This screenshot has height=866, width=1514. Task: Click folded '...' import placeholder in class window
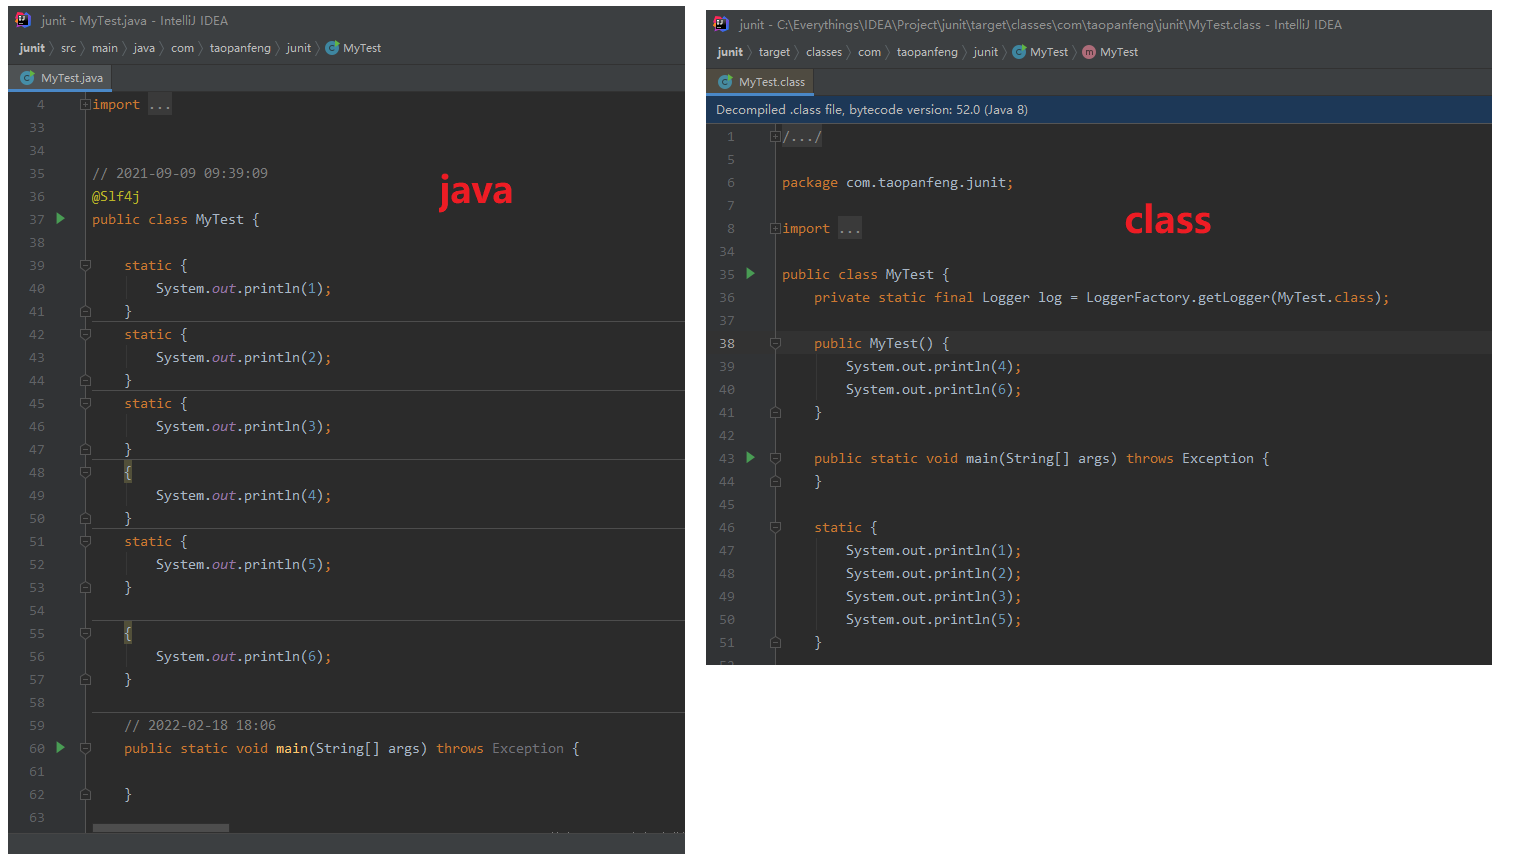(850, 229)
